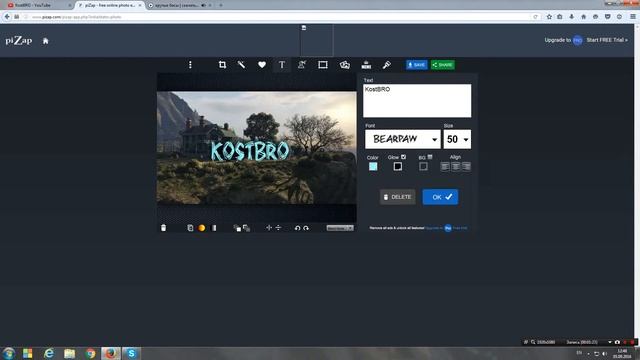Open the frames and borders tool

323,65
